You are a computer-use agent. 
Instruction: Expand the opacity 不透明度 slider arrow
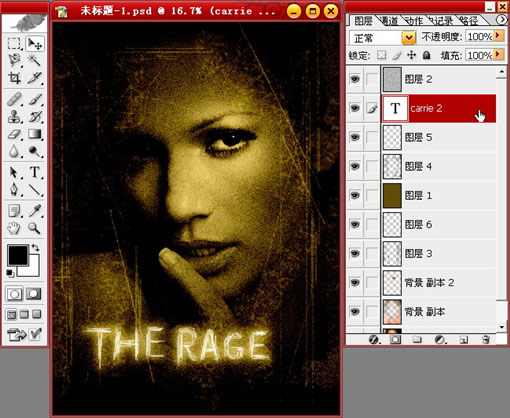pyautogui.click(x=498, y=36)
